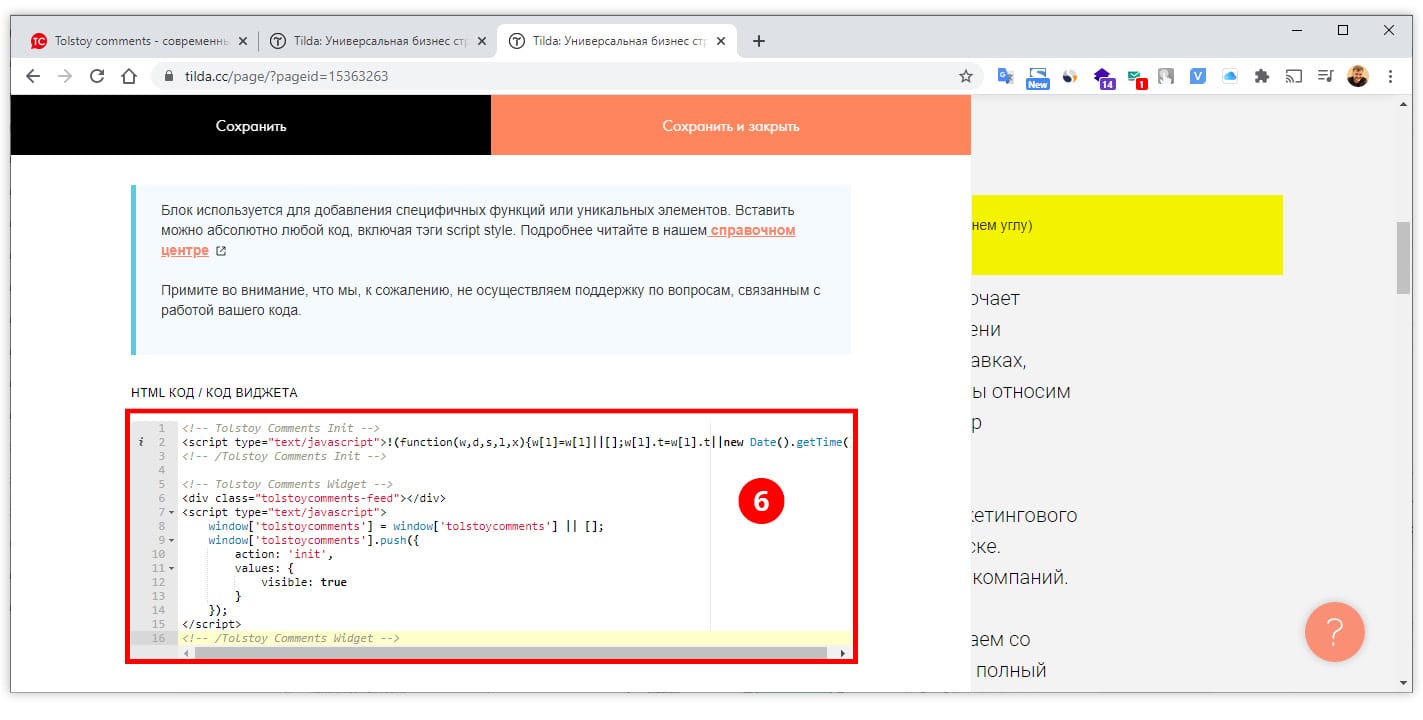
Task: Click Сохранить и закрыть button
Action: (731, 126)
